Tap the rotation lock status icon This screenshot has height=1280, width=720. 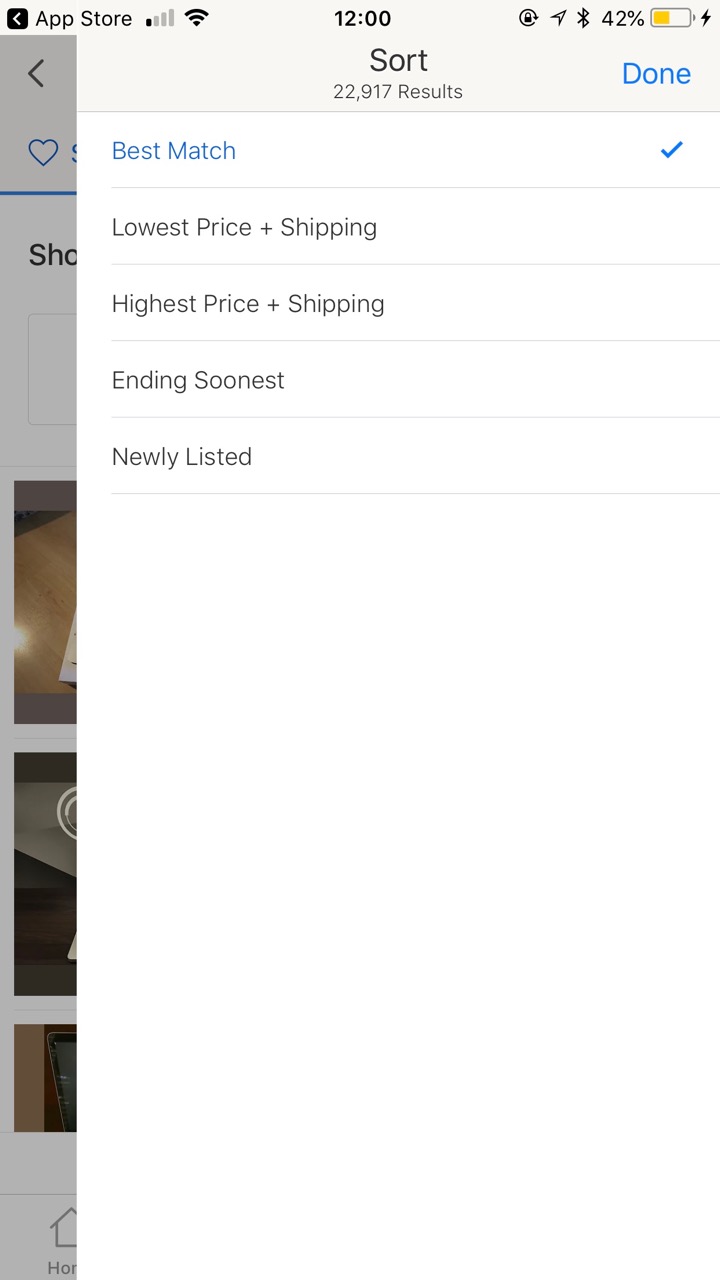point(528,19)
